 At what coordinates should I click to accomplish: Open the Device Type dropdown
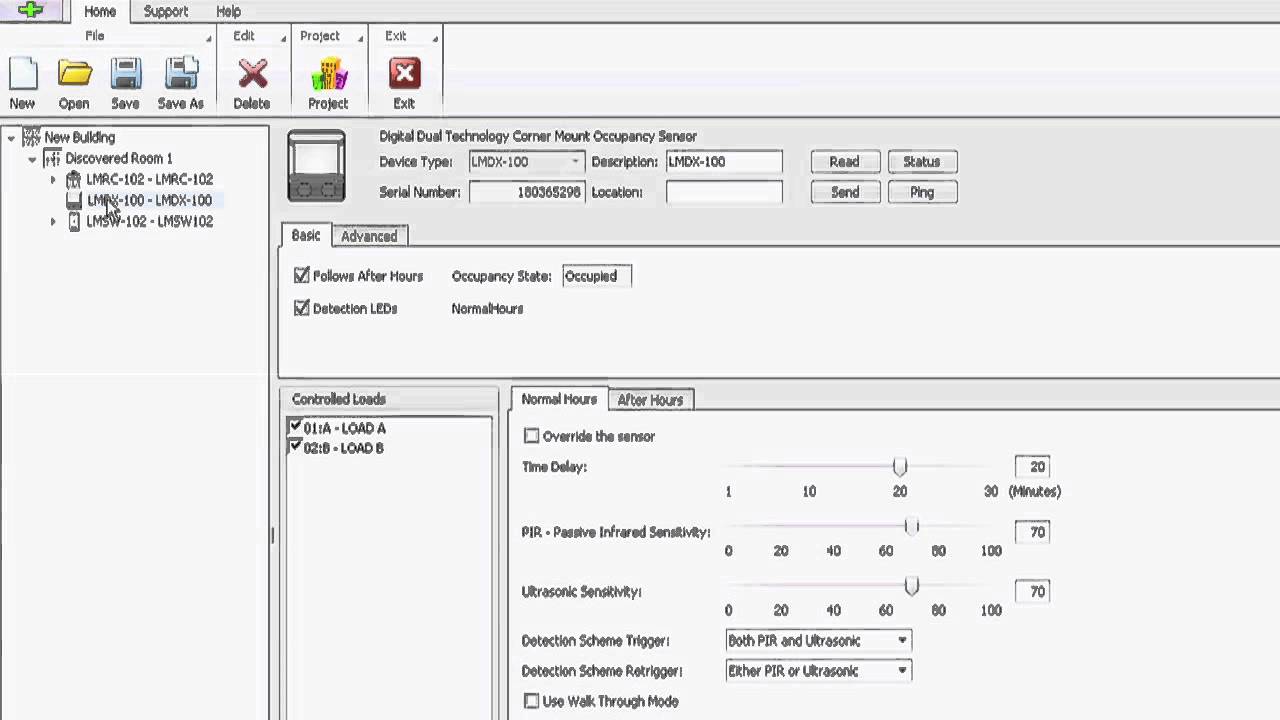575,161
